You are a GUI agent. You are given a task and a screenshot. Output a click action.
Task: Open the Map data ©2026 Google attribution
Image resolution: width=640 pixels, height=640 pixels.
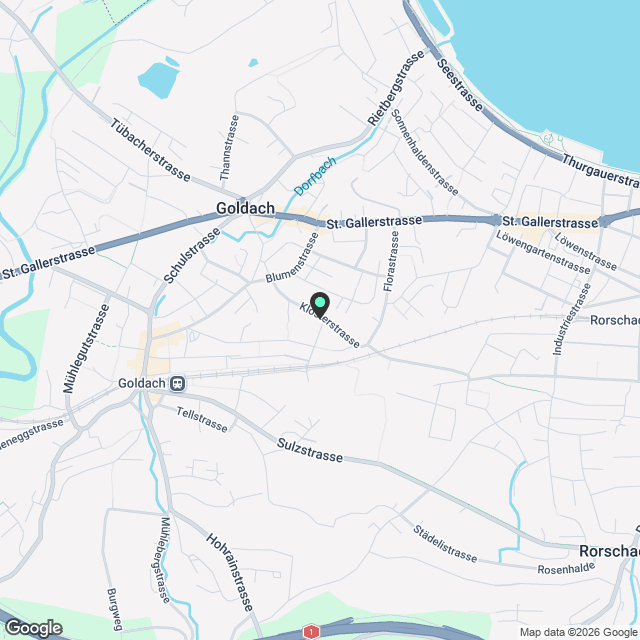pyautogui.click(x=579, y=632)
